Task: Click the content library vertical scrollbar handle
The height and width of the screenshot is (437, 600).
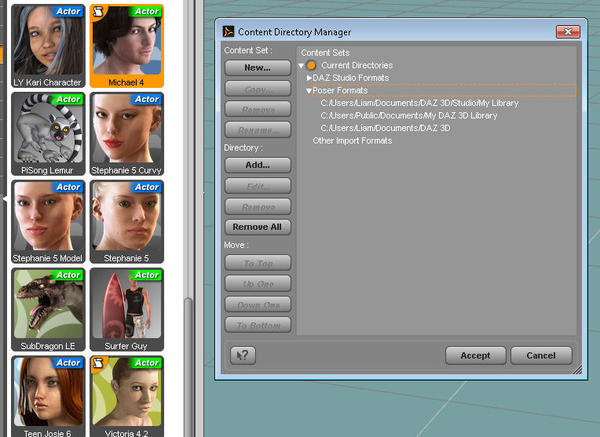Action: (188, 367)
